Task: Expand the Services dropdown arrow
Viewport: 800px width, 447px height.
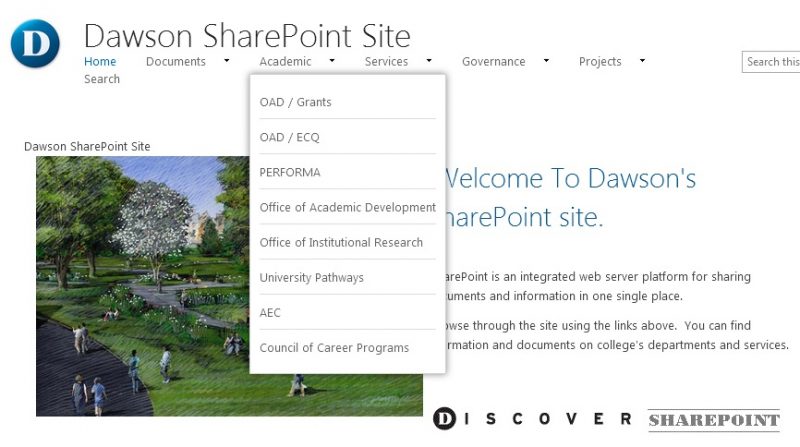Action: (x=429, y=61)
